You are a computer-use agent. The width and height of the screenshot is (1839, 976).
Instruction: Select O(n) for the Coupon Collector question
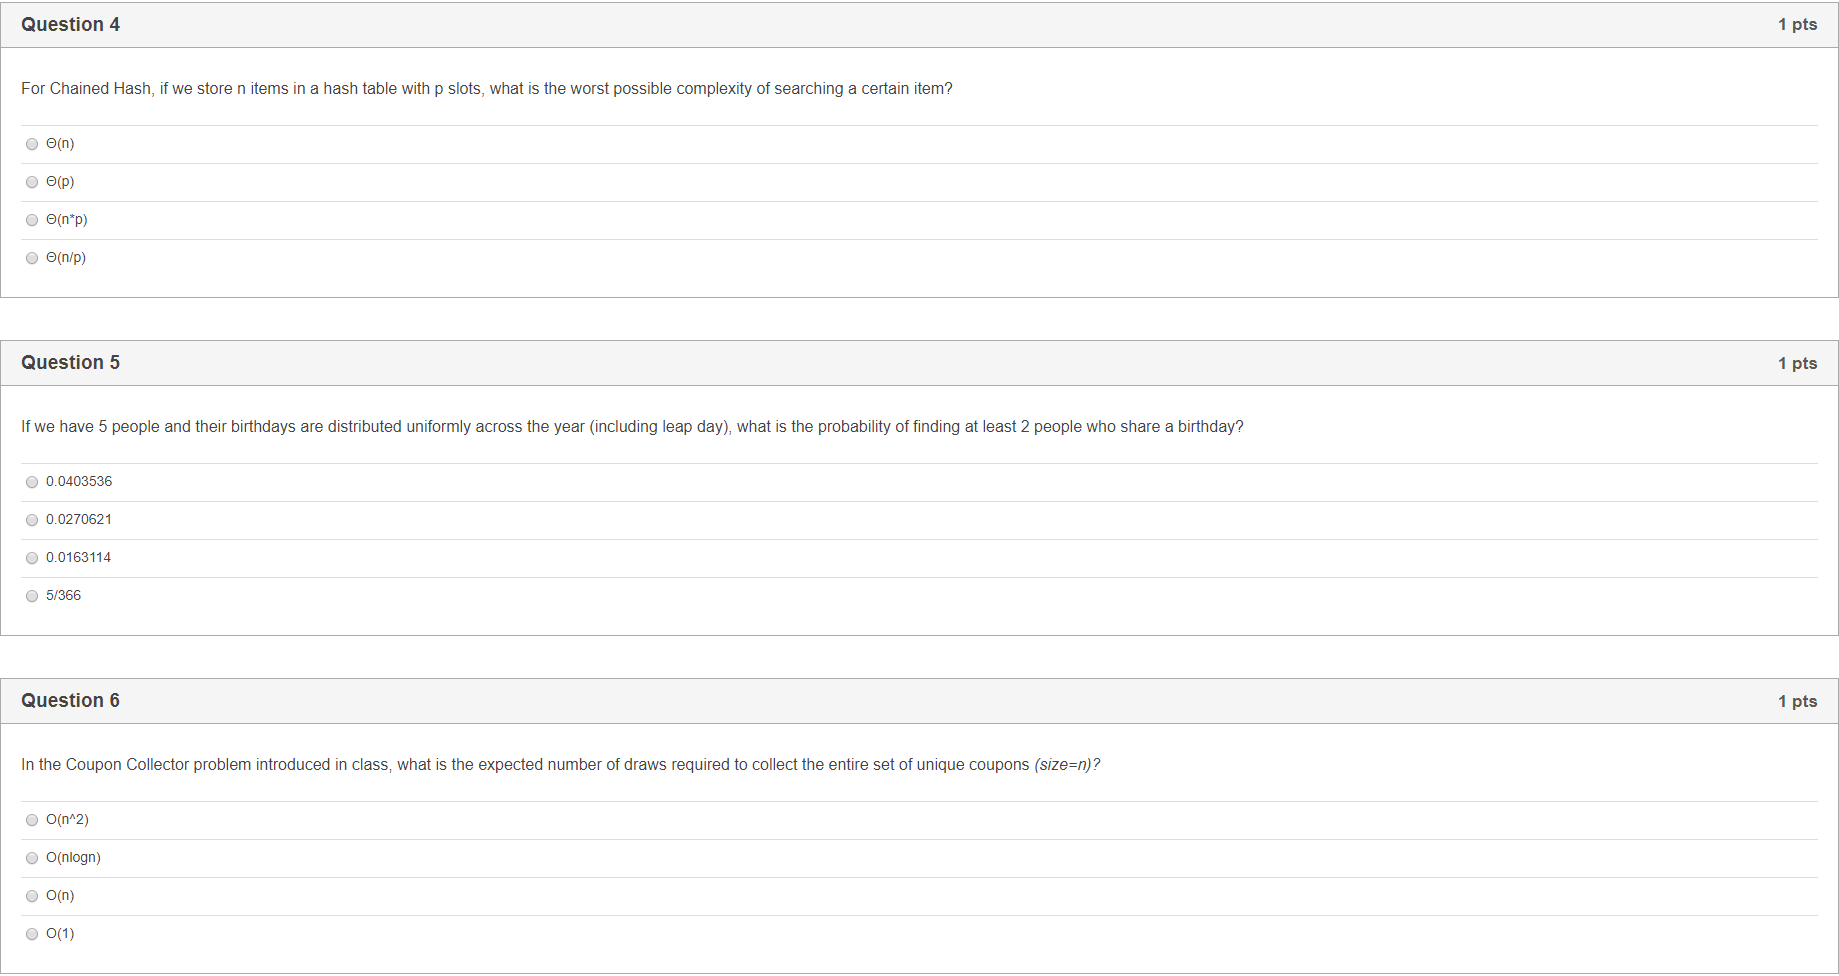point(32,895)
